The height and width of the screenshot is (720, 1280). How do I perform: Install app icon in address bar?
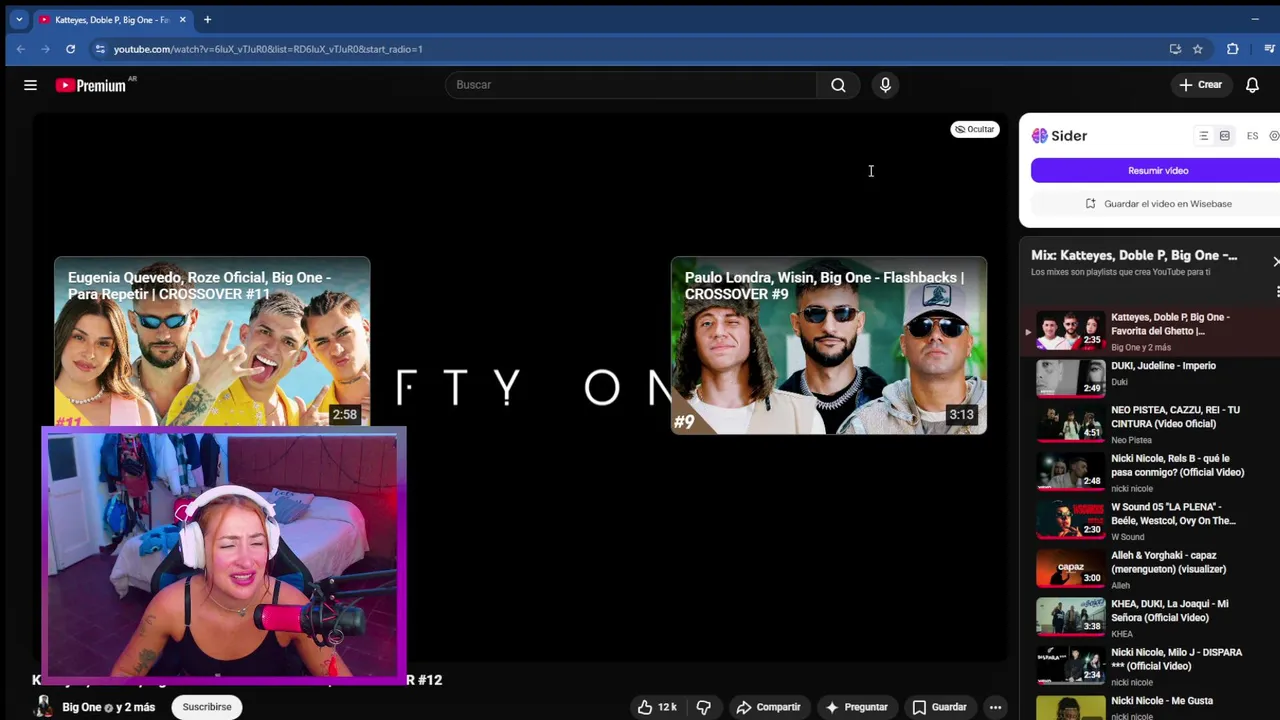click(x=1175, y=49)
